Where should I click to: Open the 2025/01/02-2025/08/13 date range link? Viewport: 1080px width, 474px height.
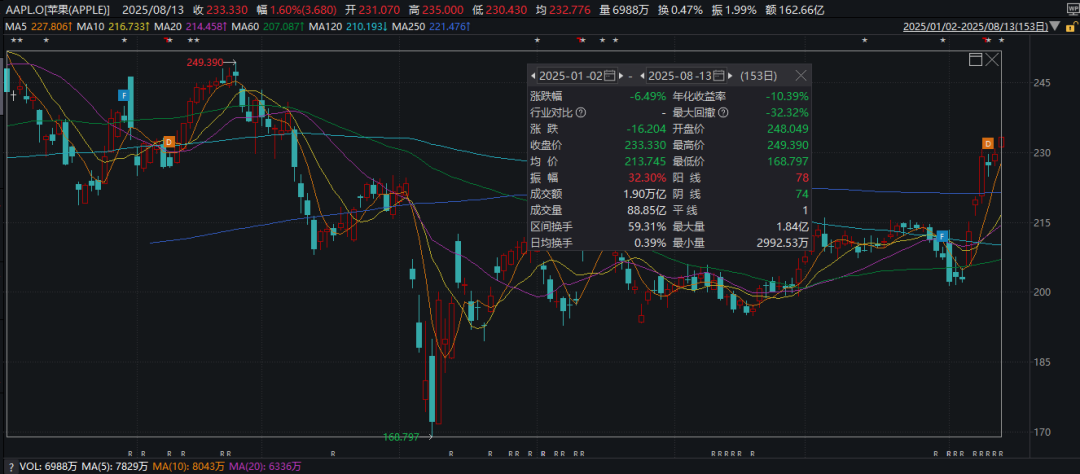click(x=975, y=27)
